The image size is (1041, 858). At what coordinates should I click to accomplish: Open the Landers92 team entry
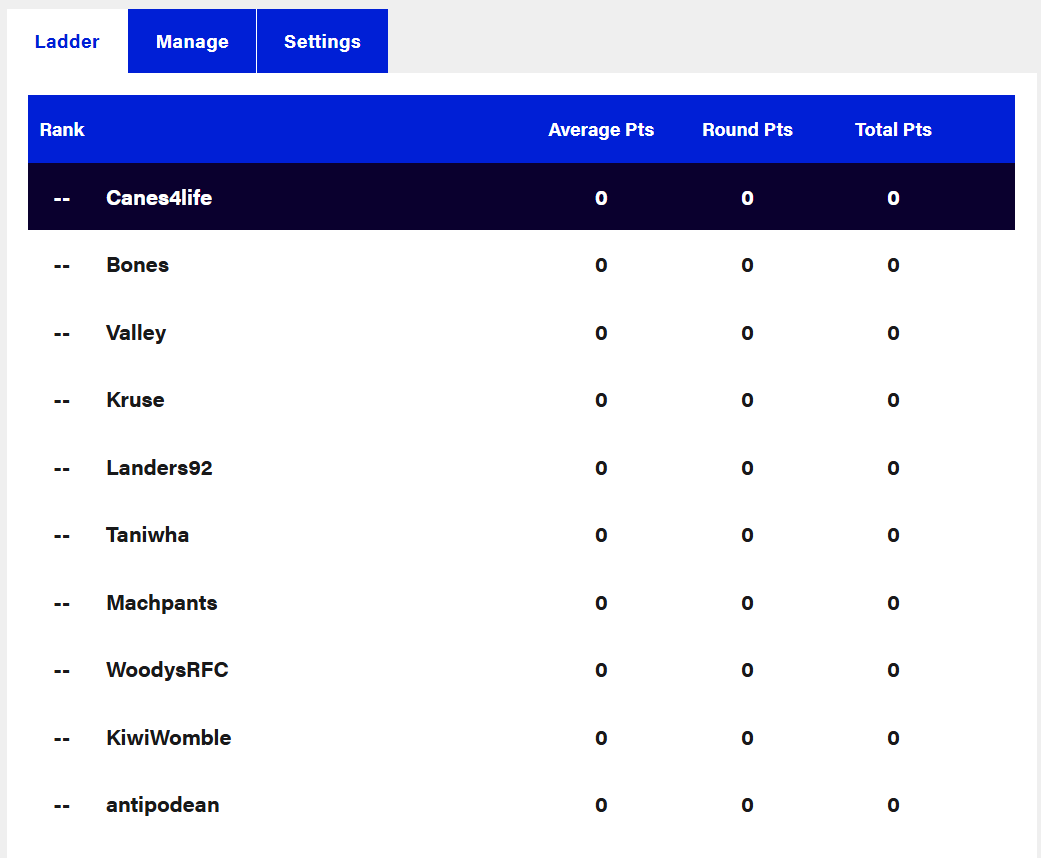point(159,468)
